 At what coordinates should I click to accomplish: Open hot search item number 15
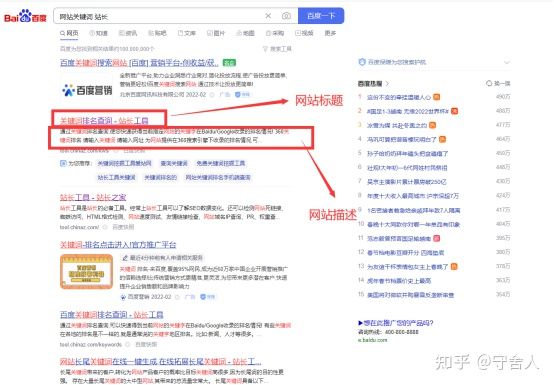coord(411,295)
